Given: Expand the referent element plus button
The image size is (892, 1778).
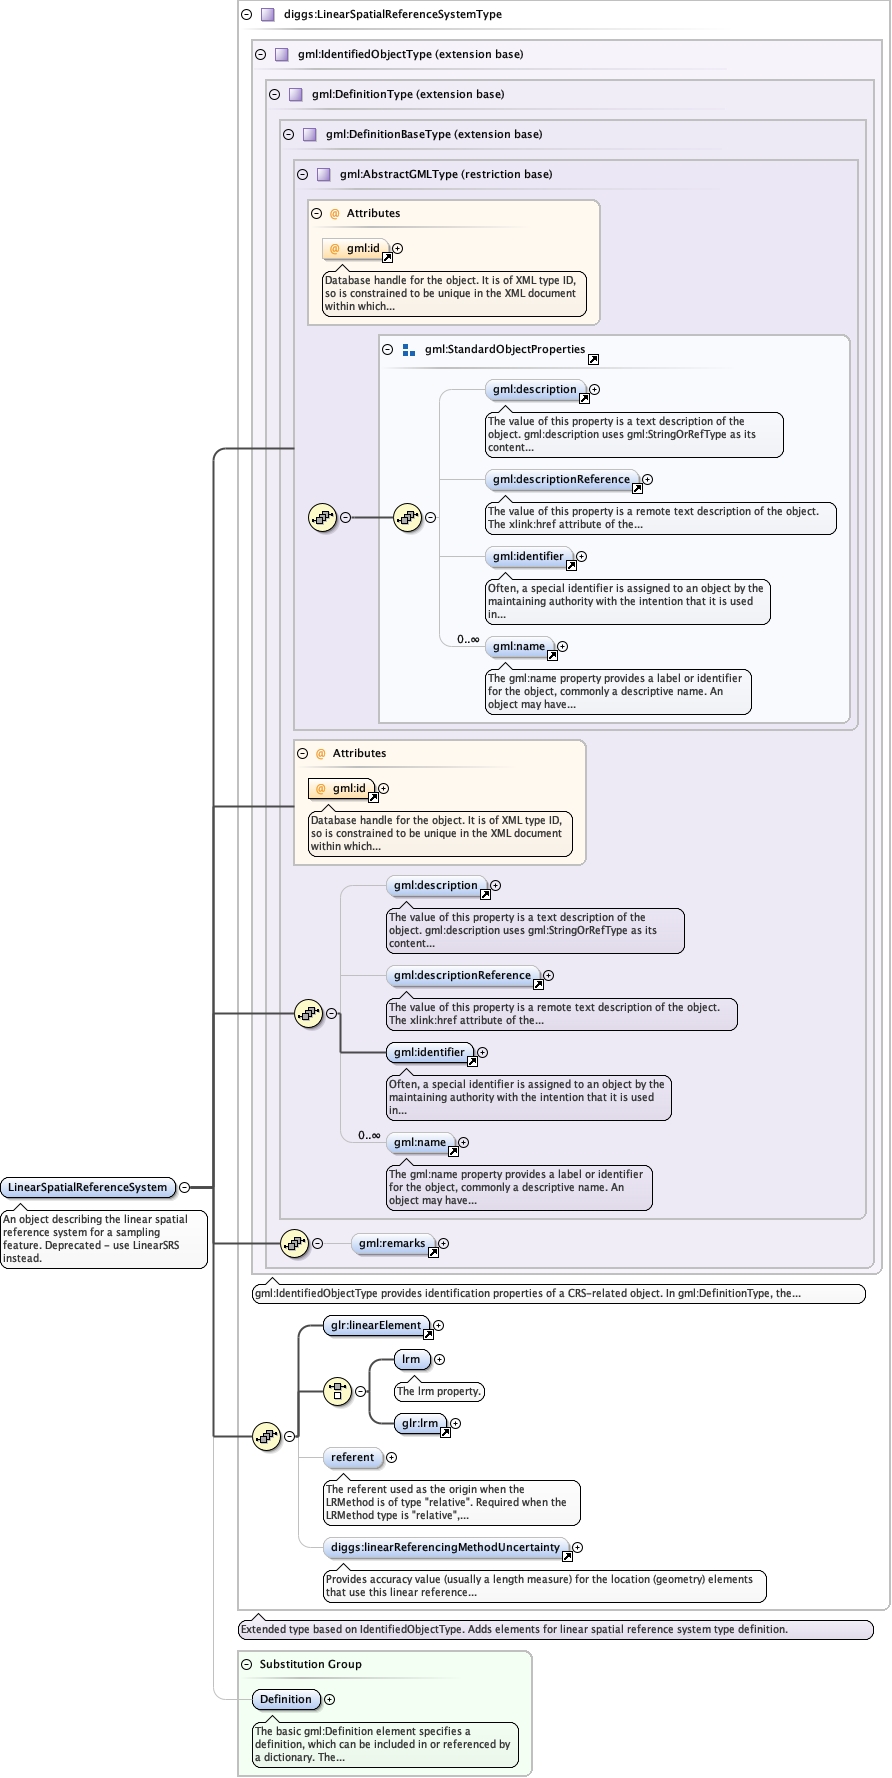Looking at the screenshot, I should pos(391,1458).
